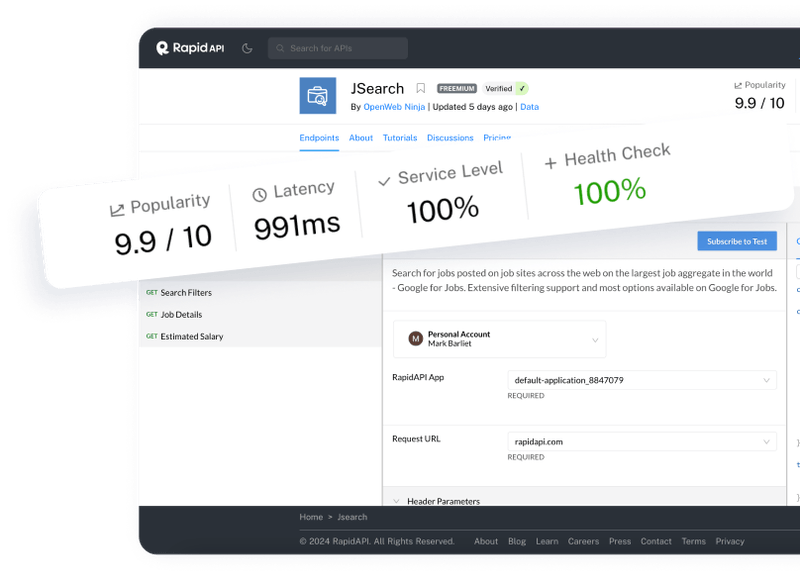800x576 pixels.
Task: Click the Service Level checkmark icon
Action: tap(383, 179)
